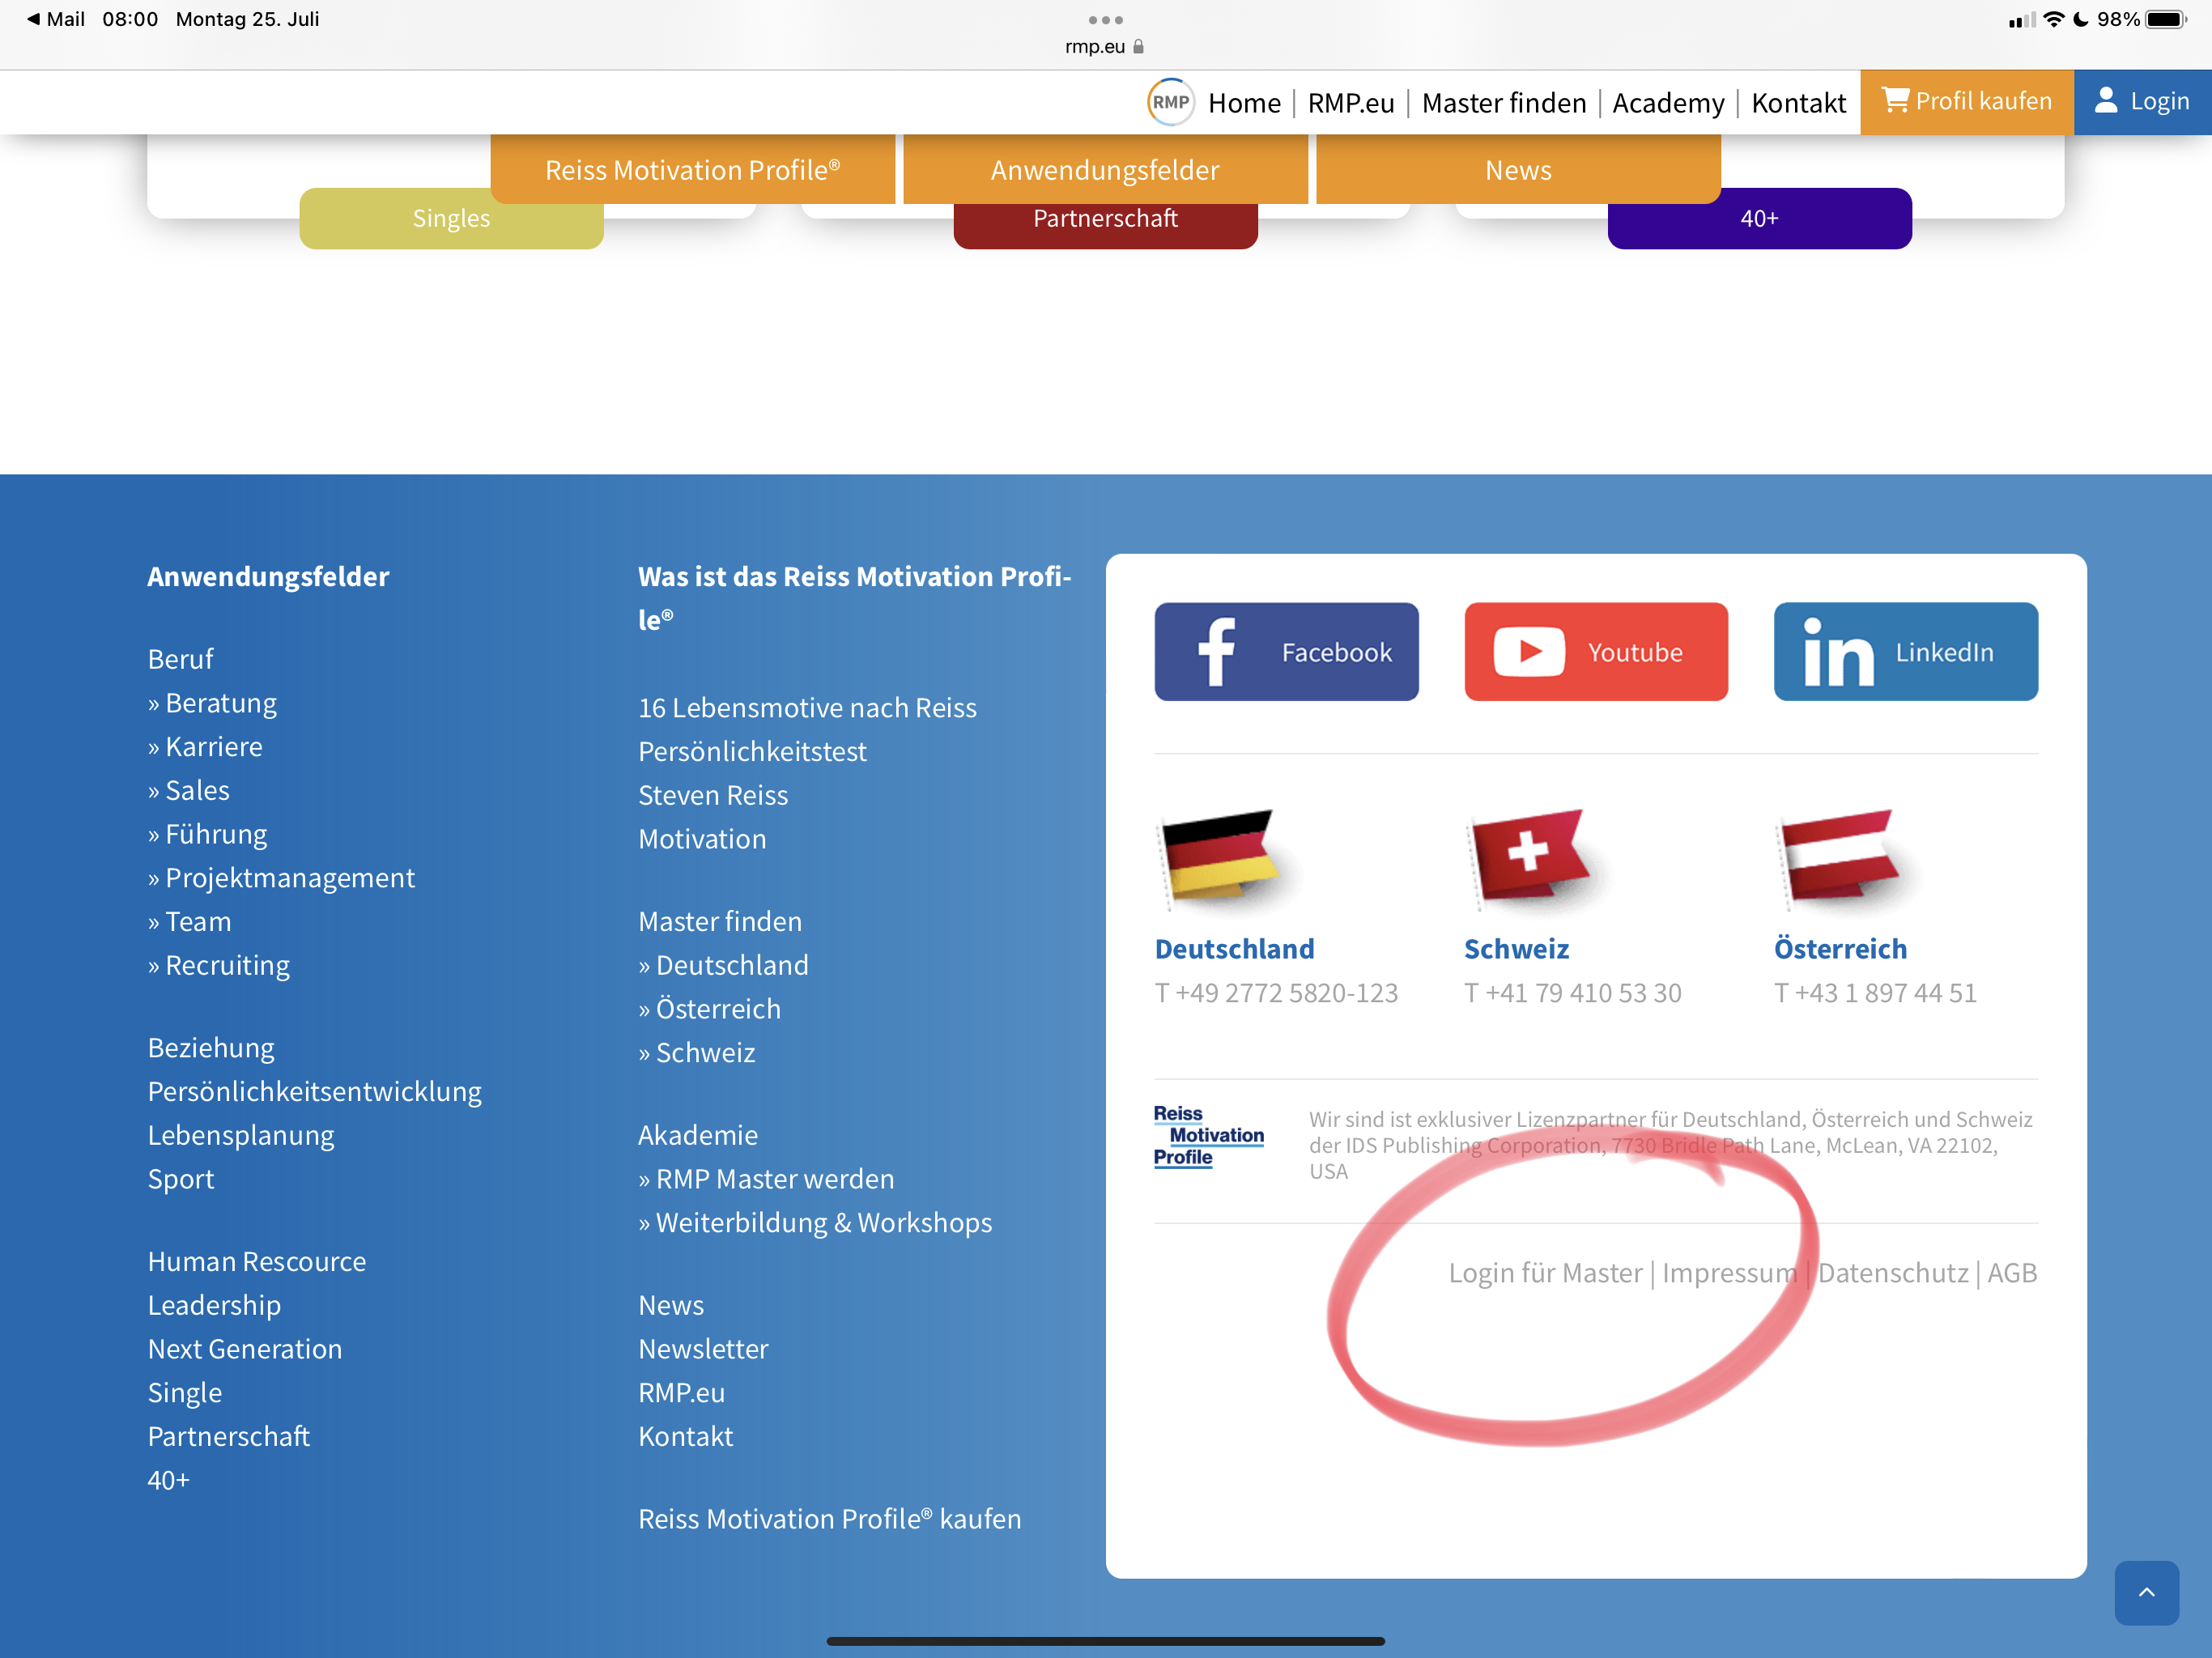The height and width of the screenshot is (1658, 2212).
Task: Open Reiss Motivation Profile® kaufen link
Action: tap(830, 1519)
